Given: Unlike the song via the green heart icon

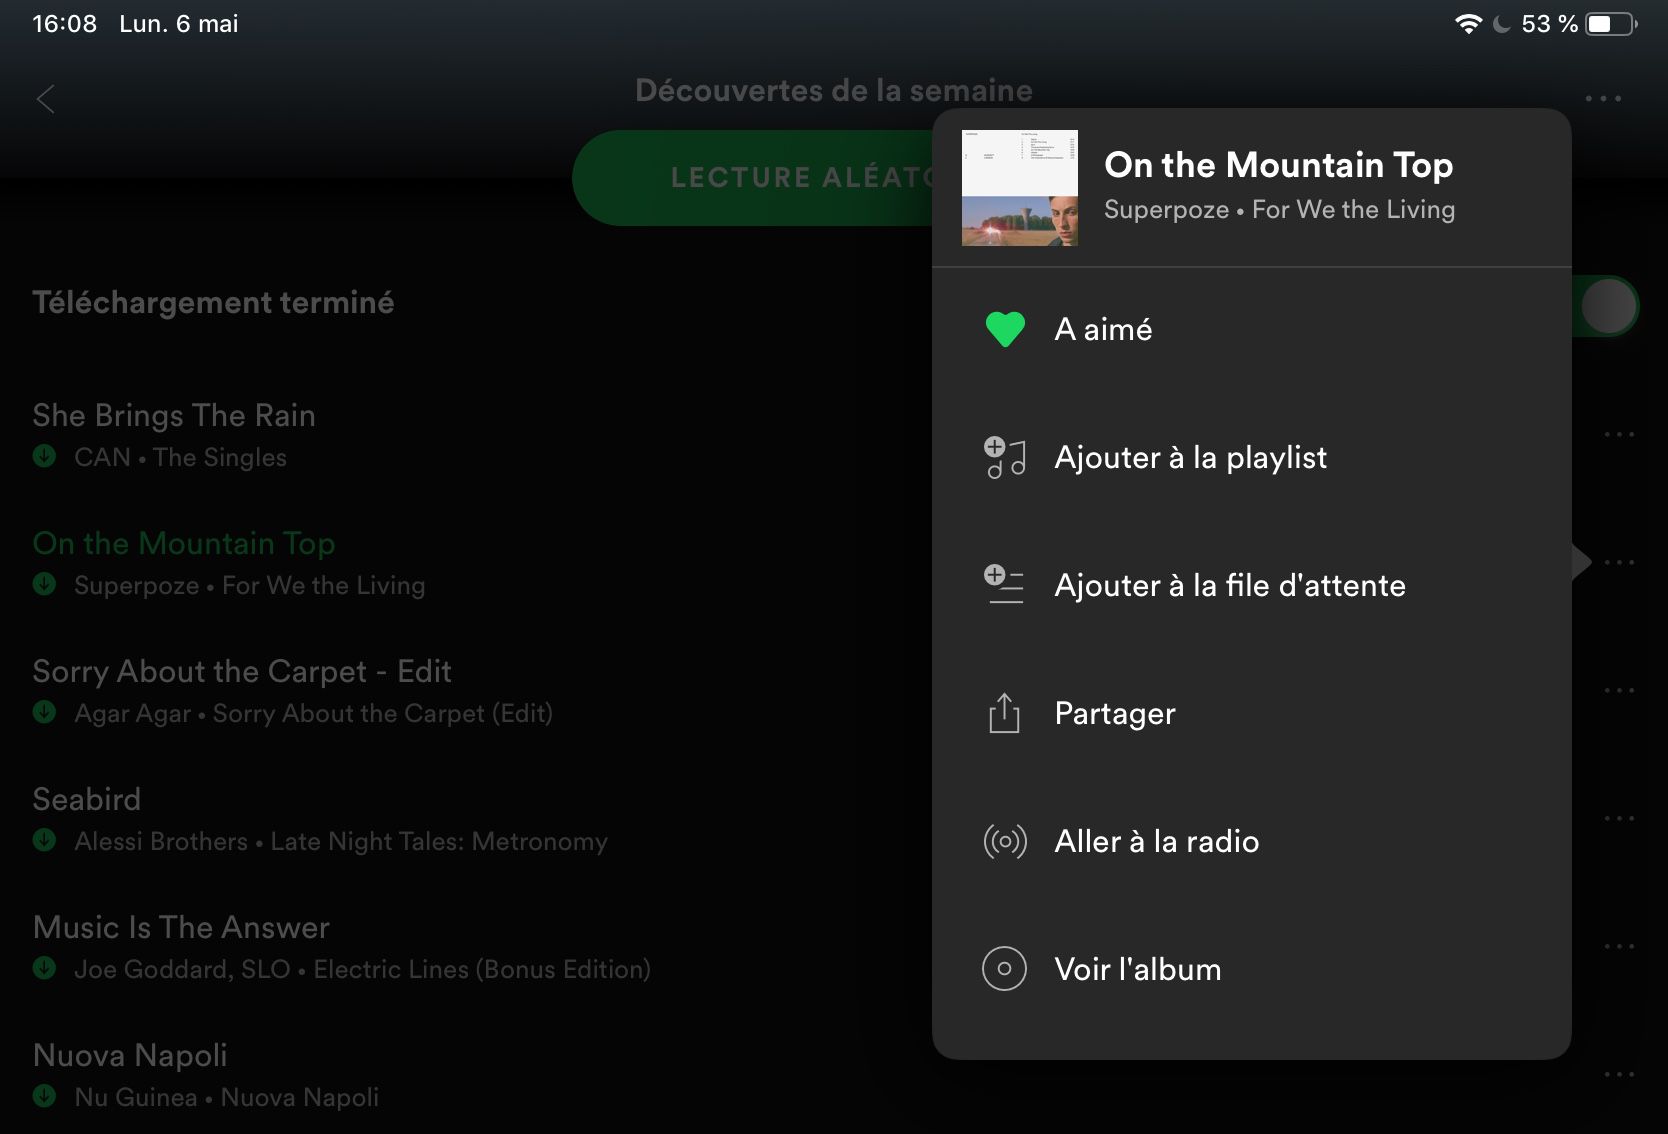Looking at the screenshot, I should 1004,328.
